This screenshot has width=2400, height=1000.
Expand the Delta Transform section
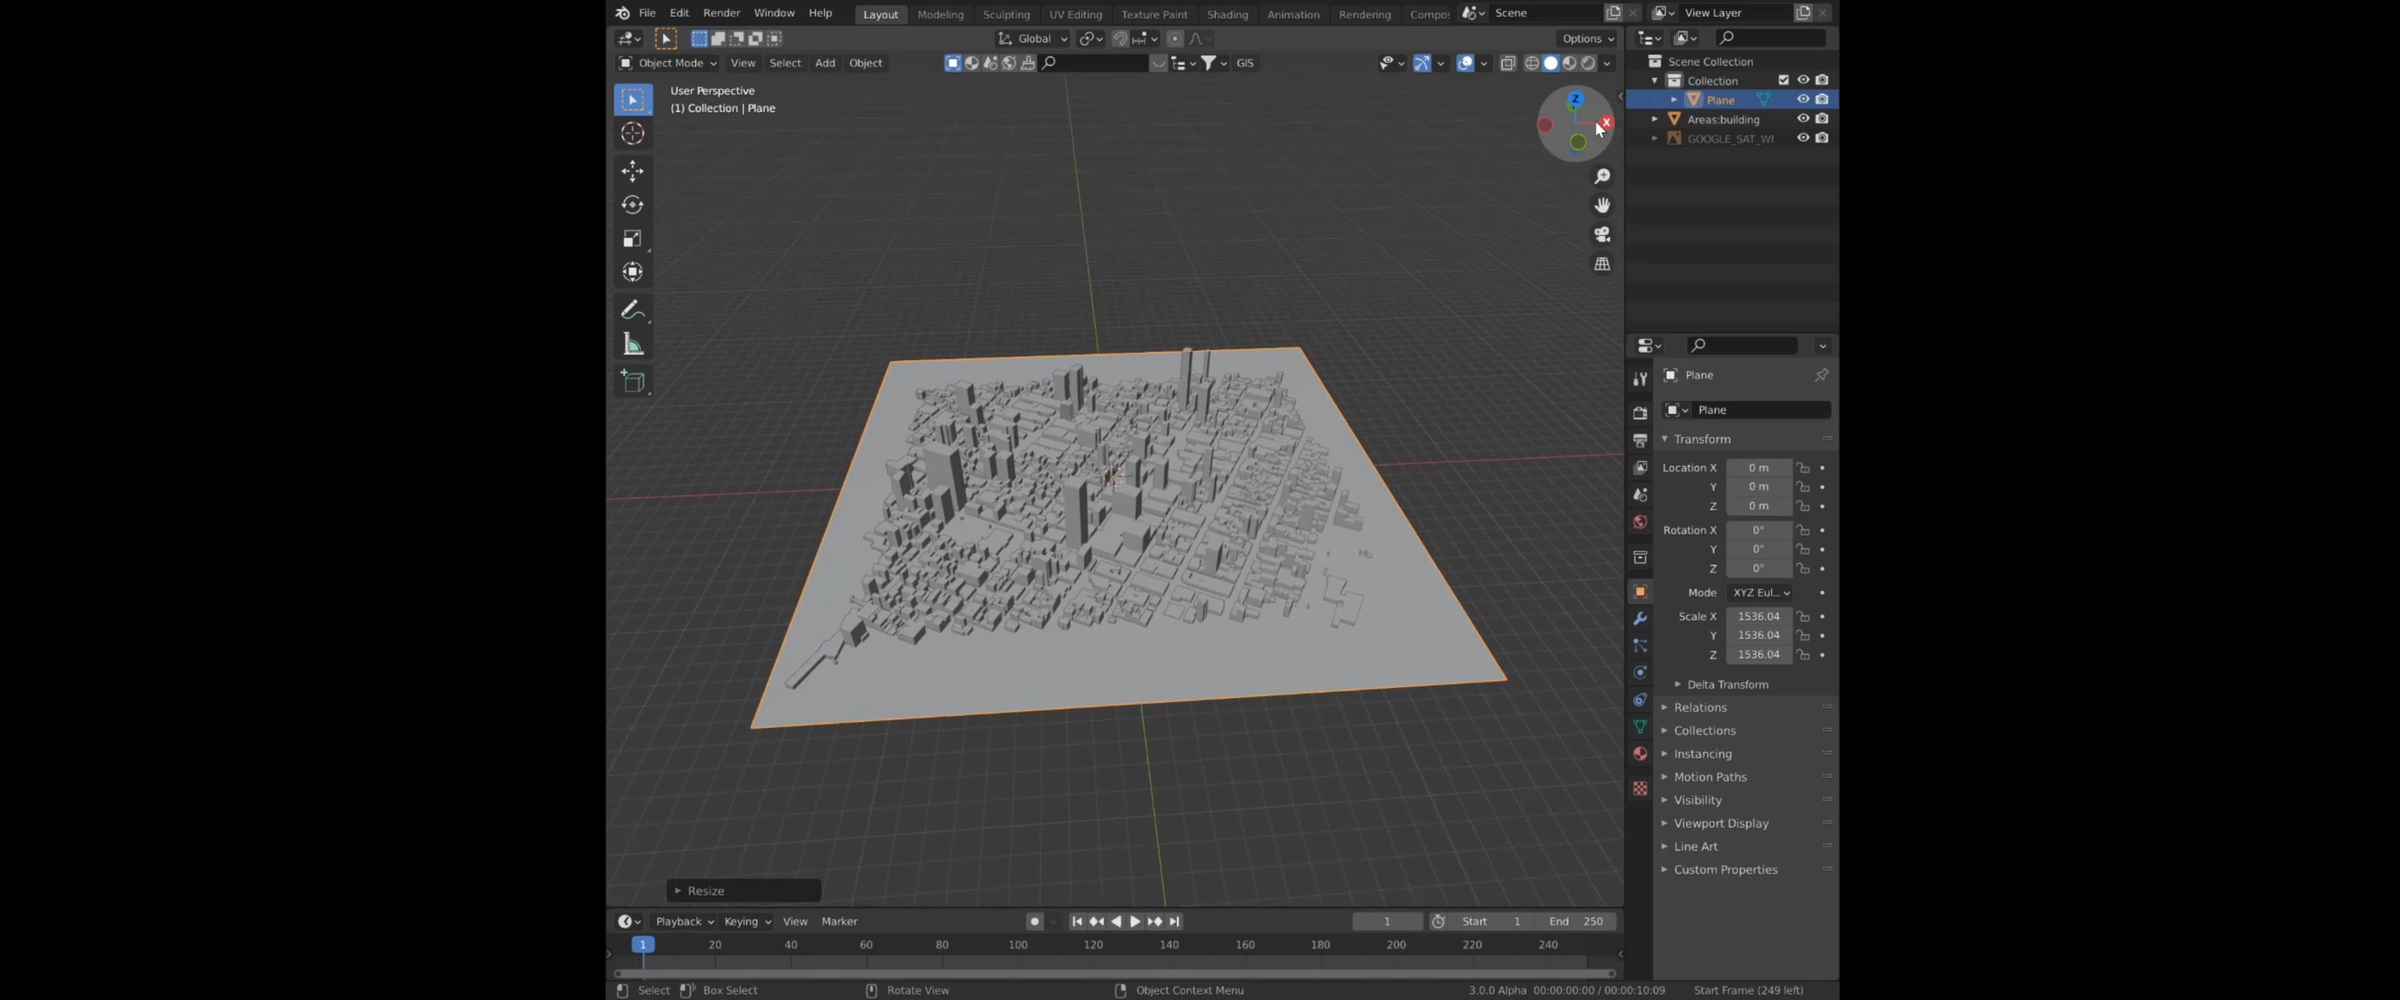point(1727,684)
